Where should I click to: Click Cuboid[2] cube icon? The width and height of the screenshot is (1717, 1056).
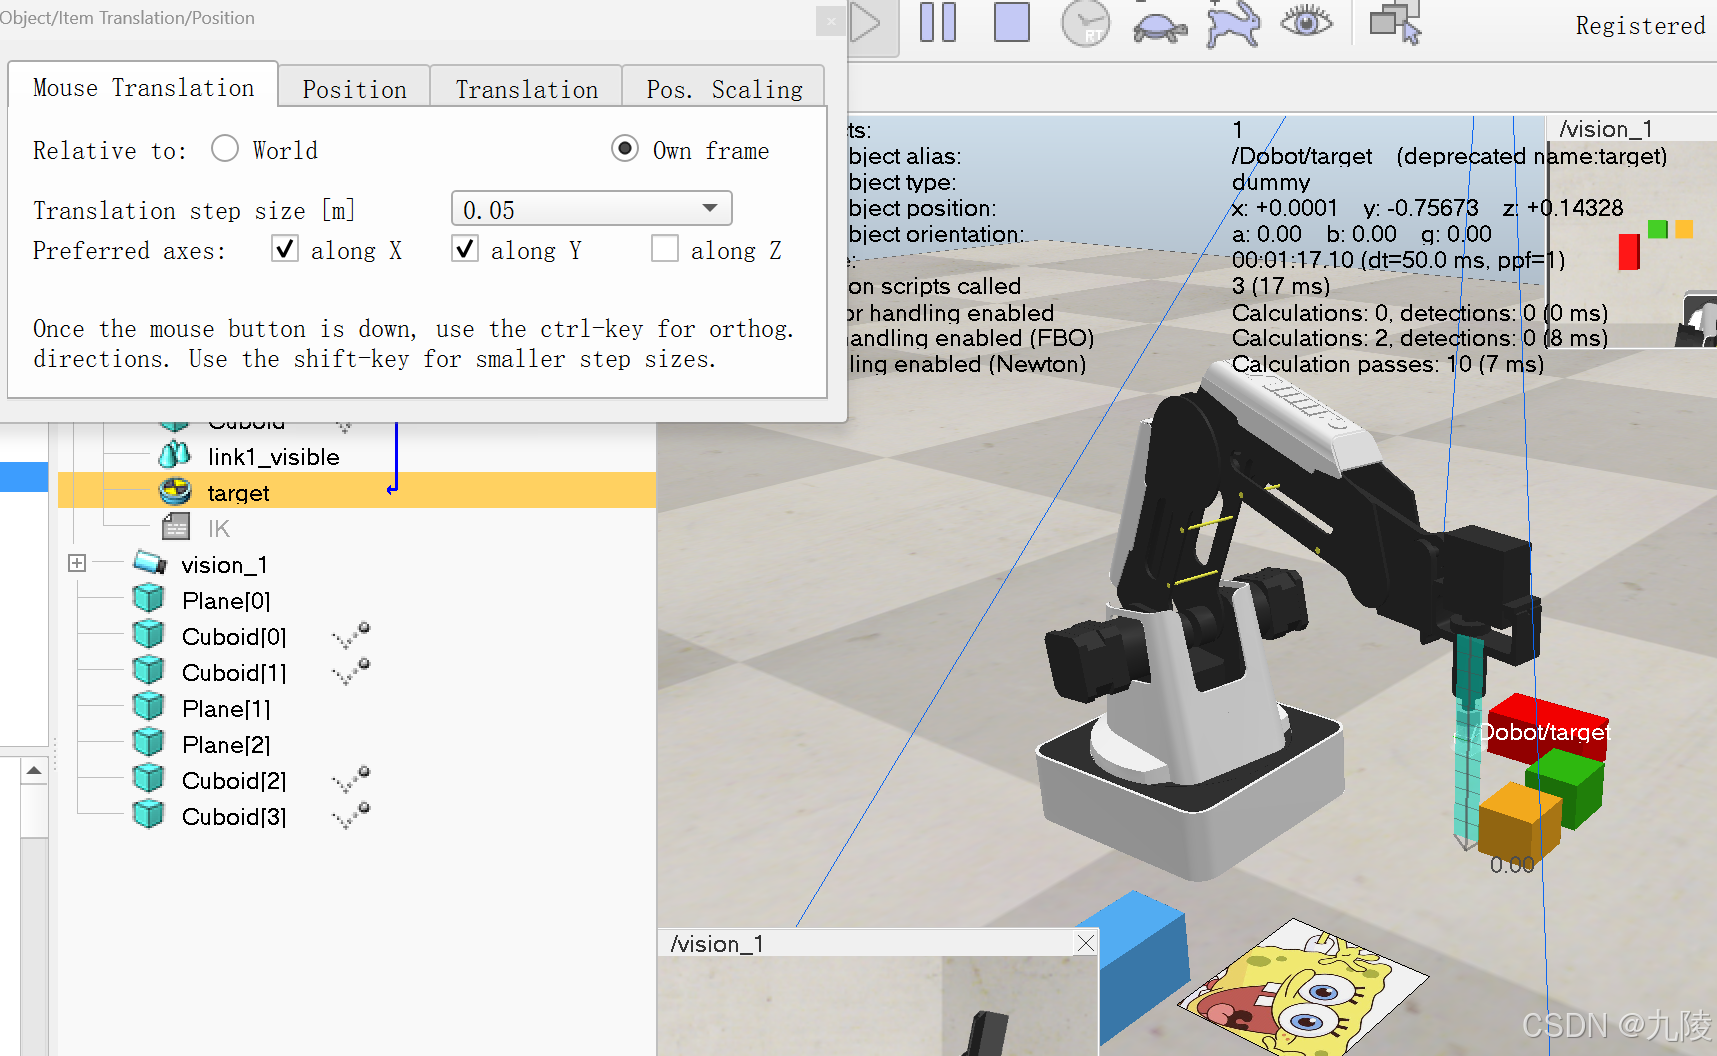tap(148, 779)
